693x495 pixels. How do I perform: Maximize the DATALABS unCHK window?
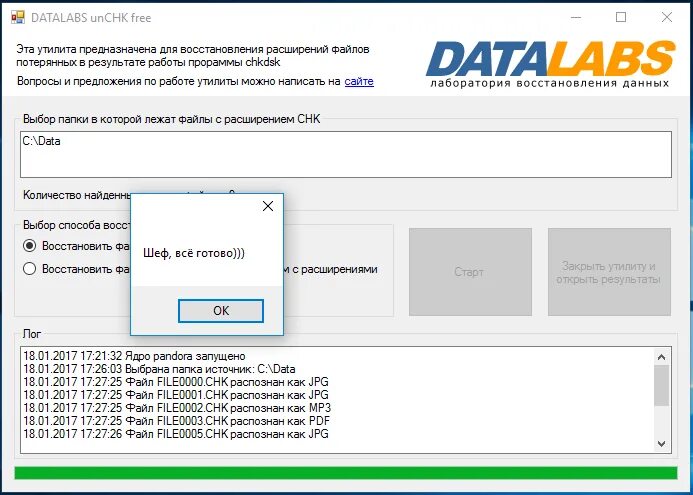[621, 18]
